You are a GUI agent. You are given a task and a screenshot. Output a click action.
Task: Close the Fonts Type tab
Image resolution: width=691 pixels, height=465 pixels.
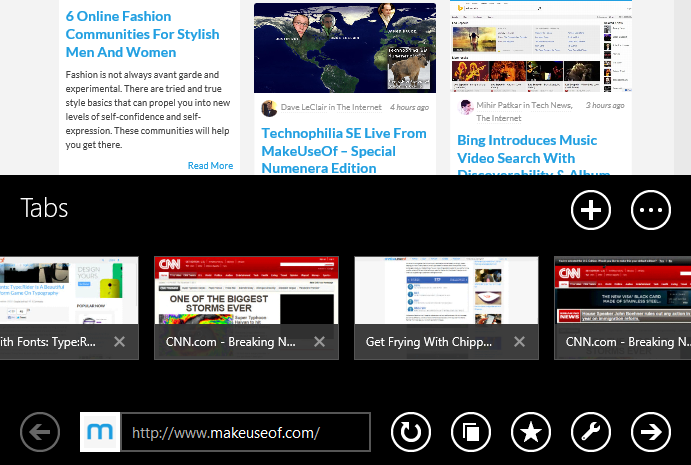click(x=119, y=342)
